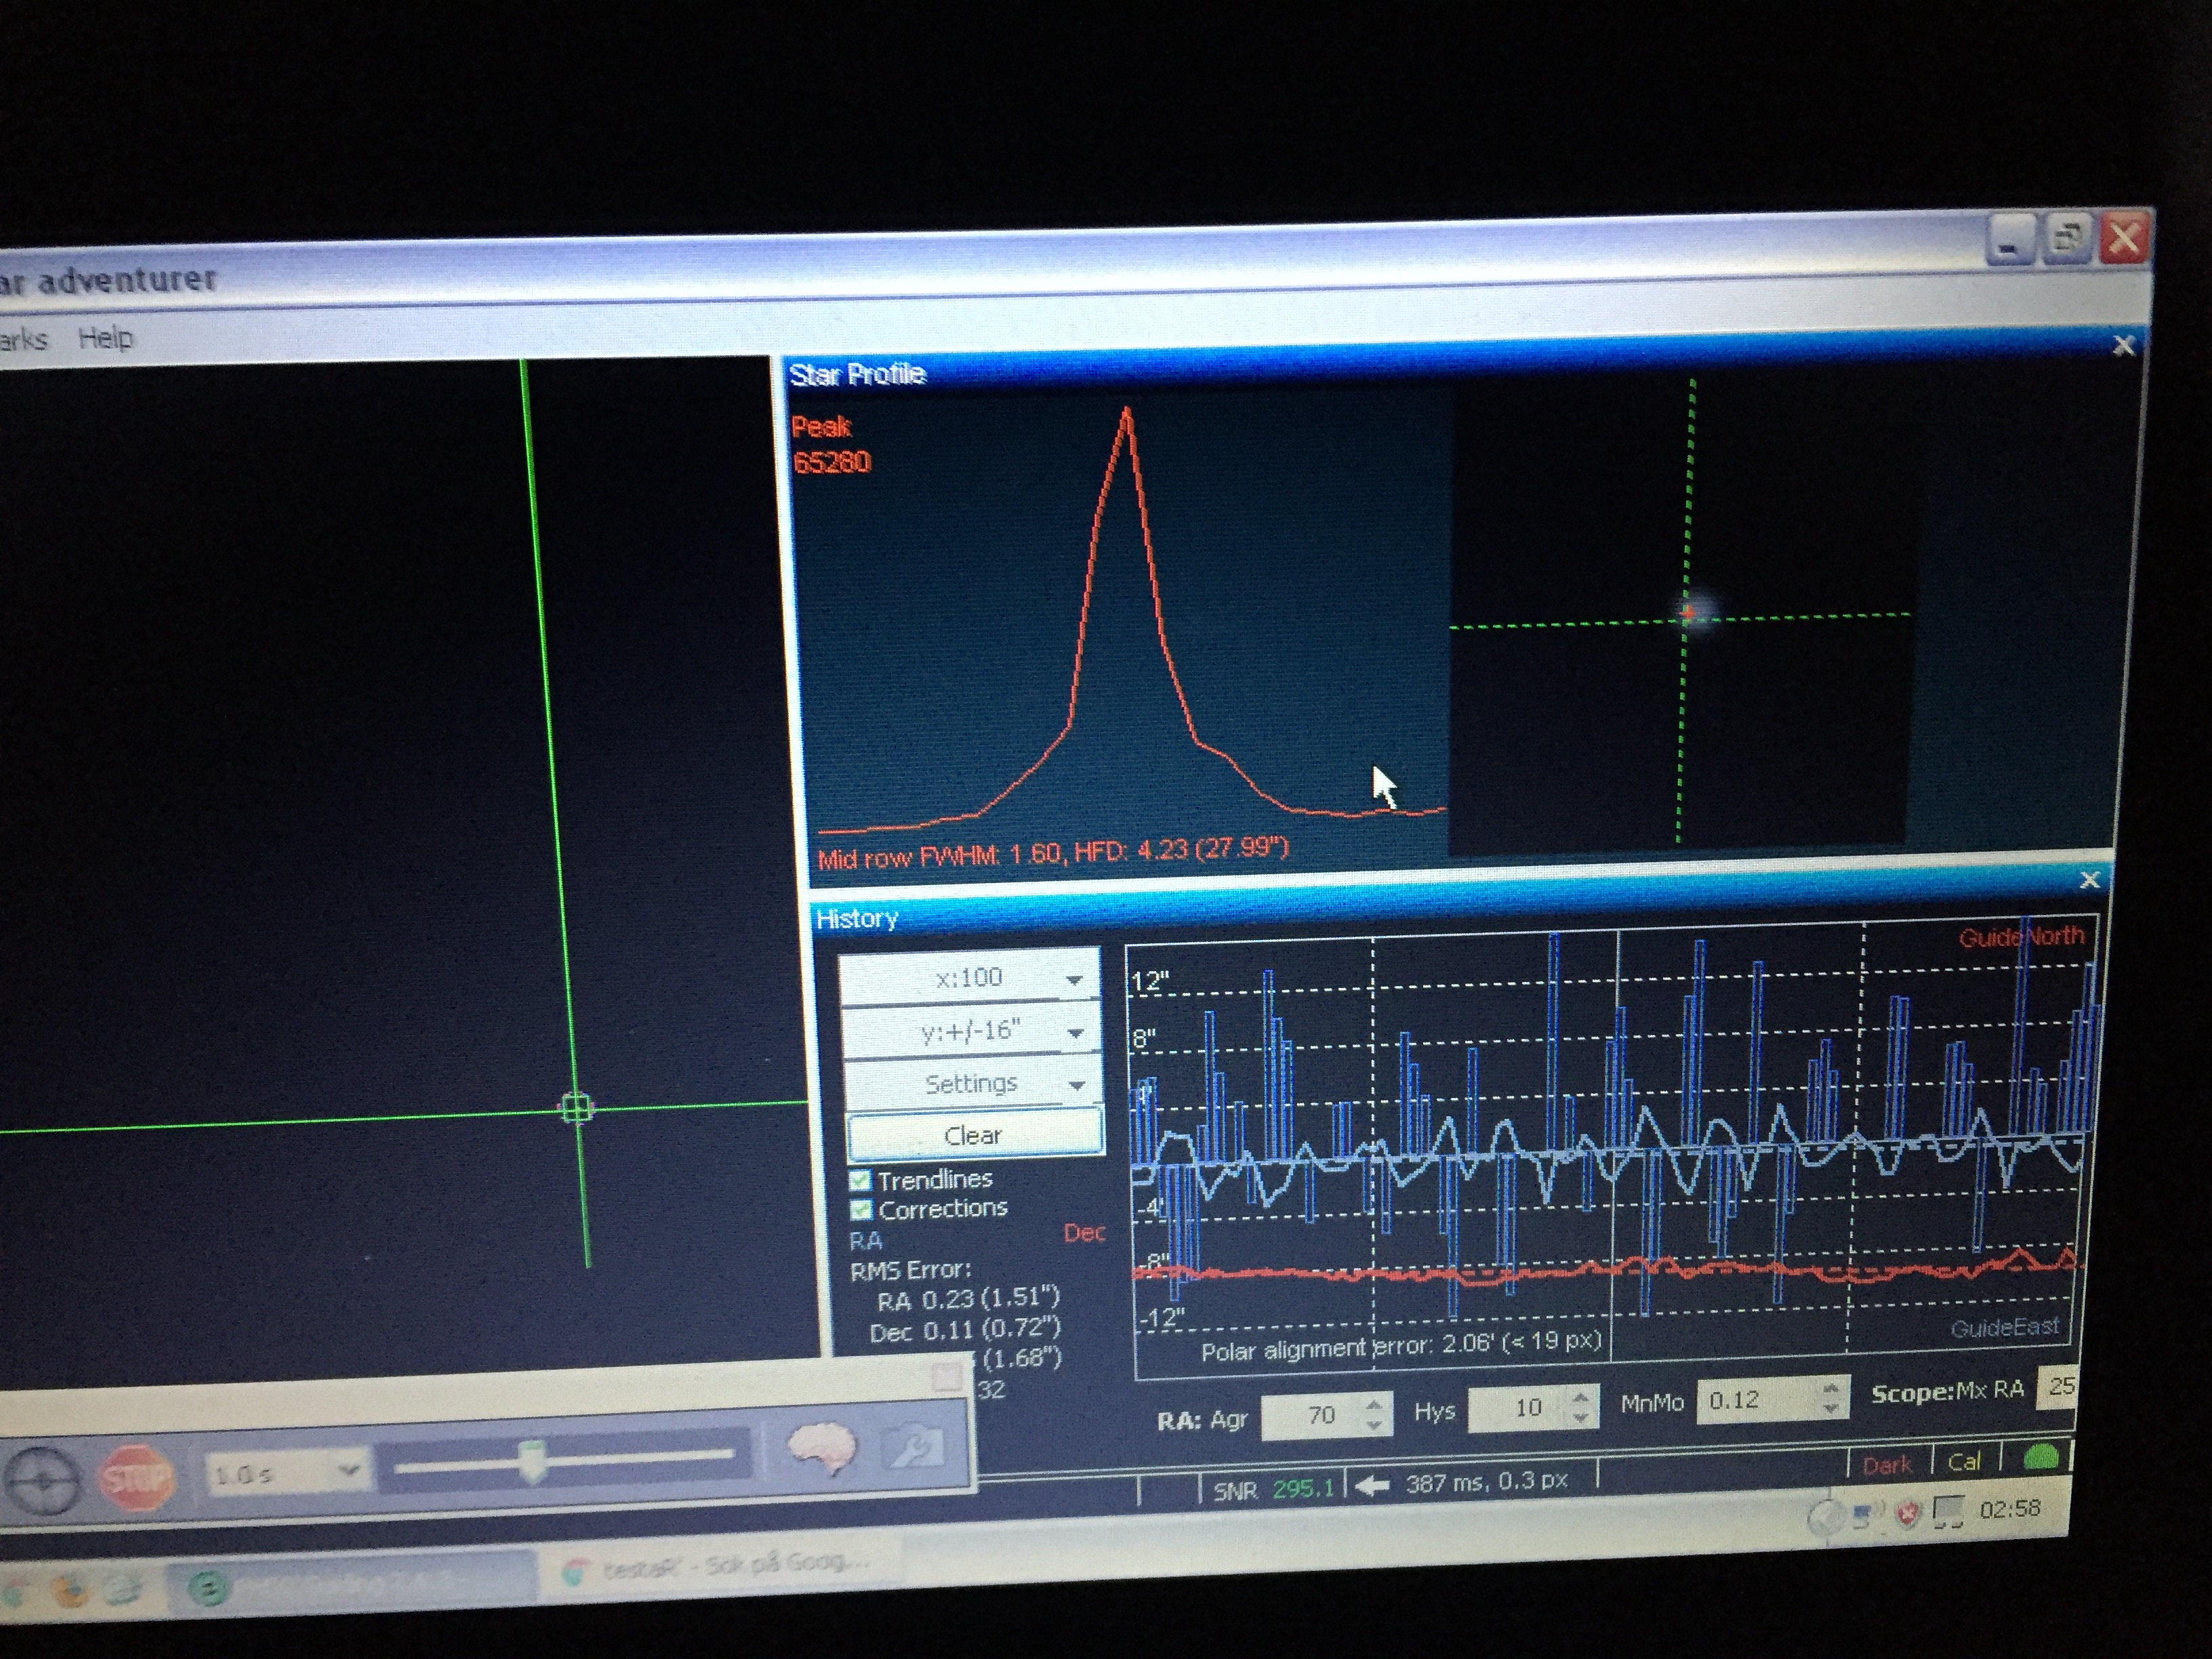Uncheck the Trendlines checkbox
This screenshot has height=1659, width=2212.
[860, 1180]
